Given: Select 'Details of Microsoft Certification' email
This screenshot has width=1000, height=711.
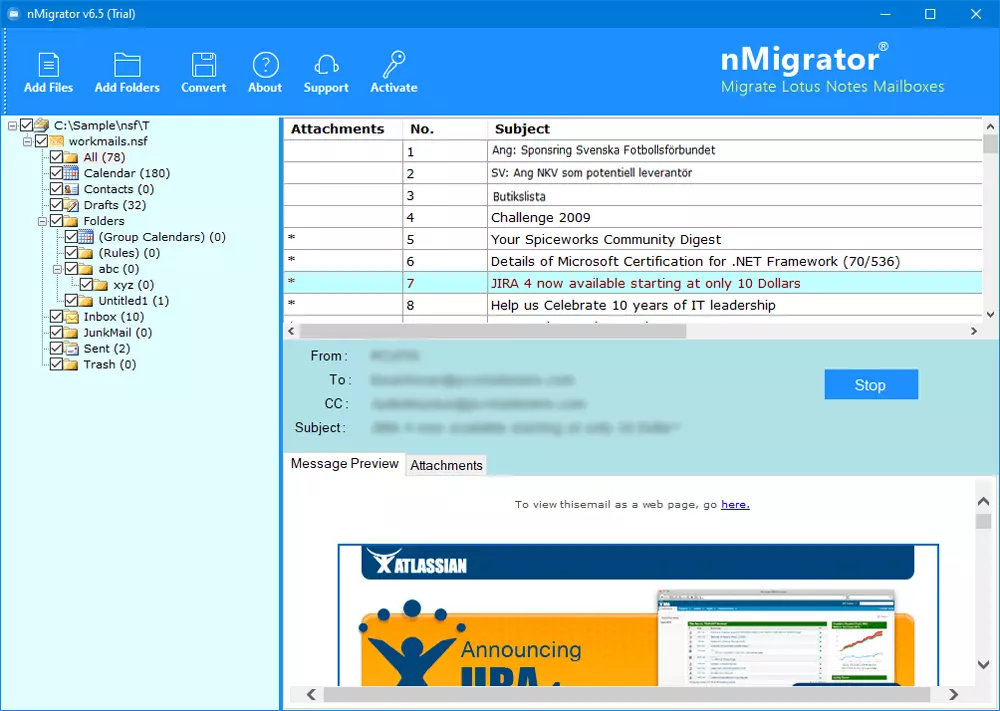Looking at the screenshot, I should (x=633, y=261).
